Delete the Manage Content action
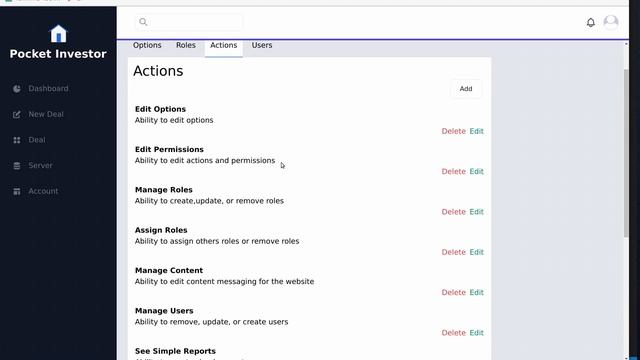 pos(453,293)
